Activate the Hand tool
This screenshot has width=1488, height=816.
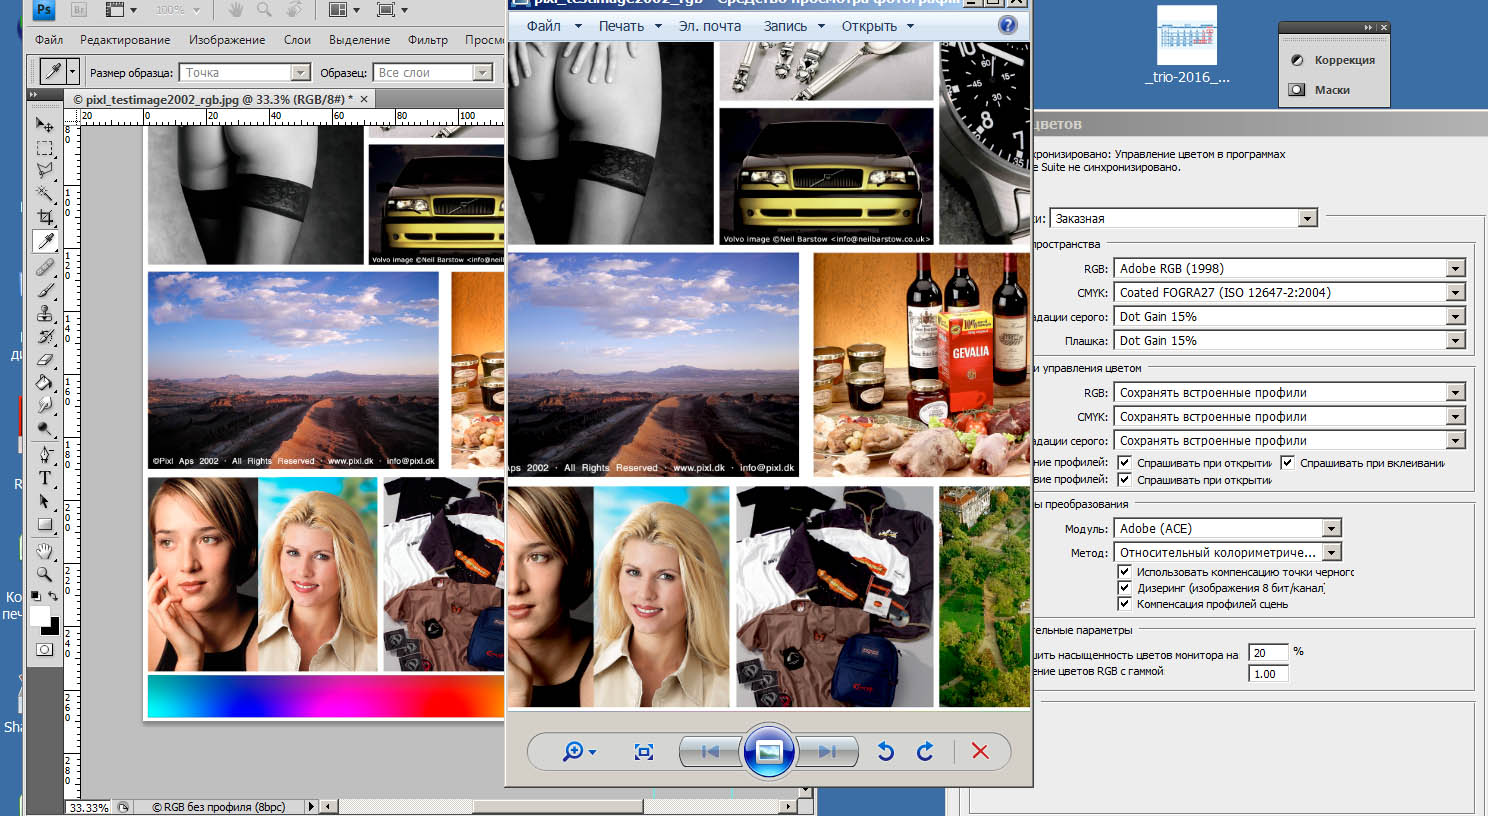coord(45,551)
